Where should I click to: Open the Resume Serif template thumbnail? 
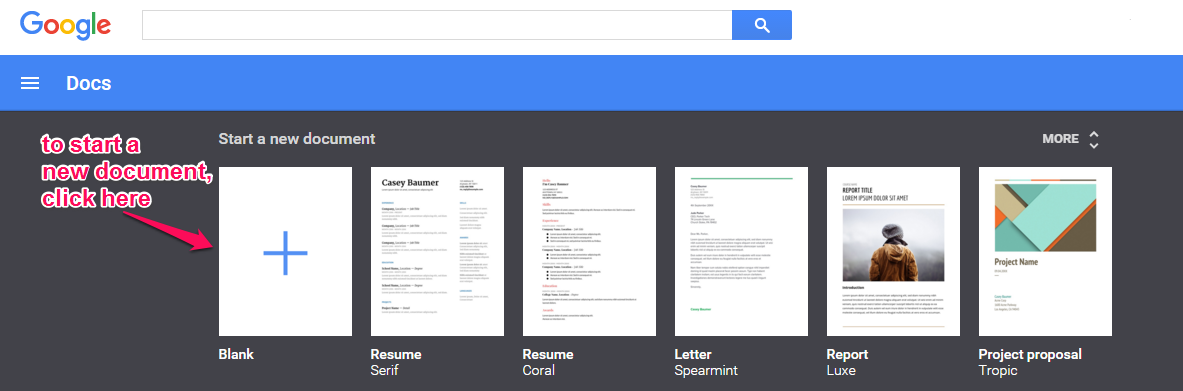pyautogui.click(x=438, y=251)
